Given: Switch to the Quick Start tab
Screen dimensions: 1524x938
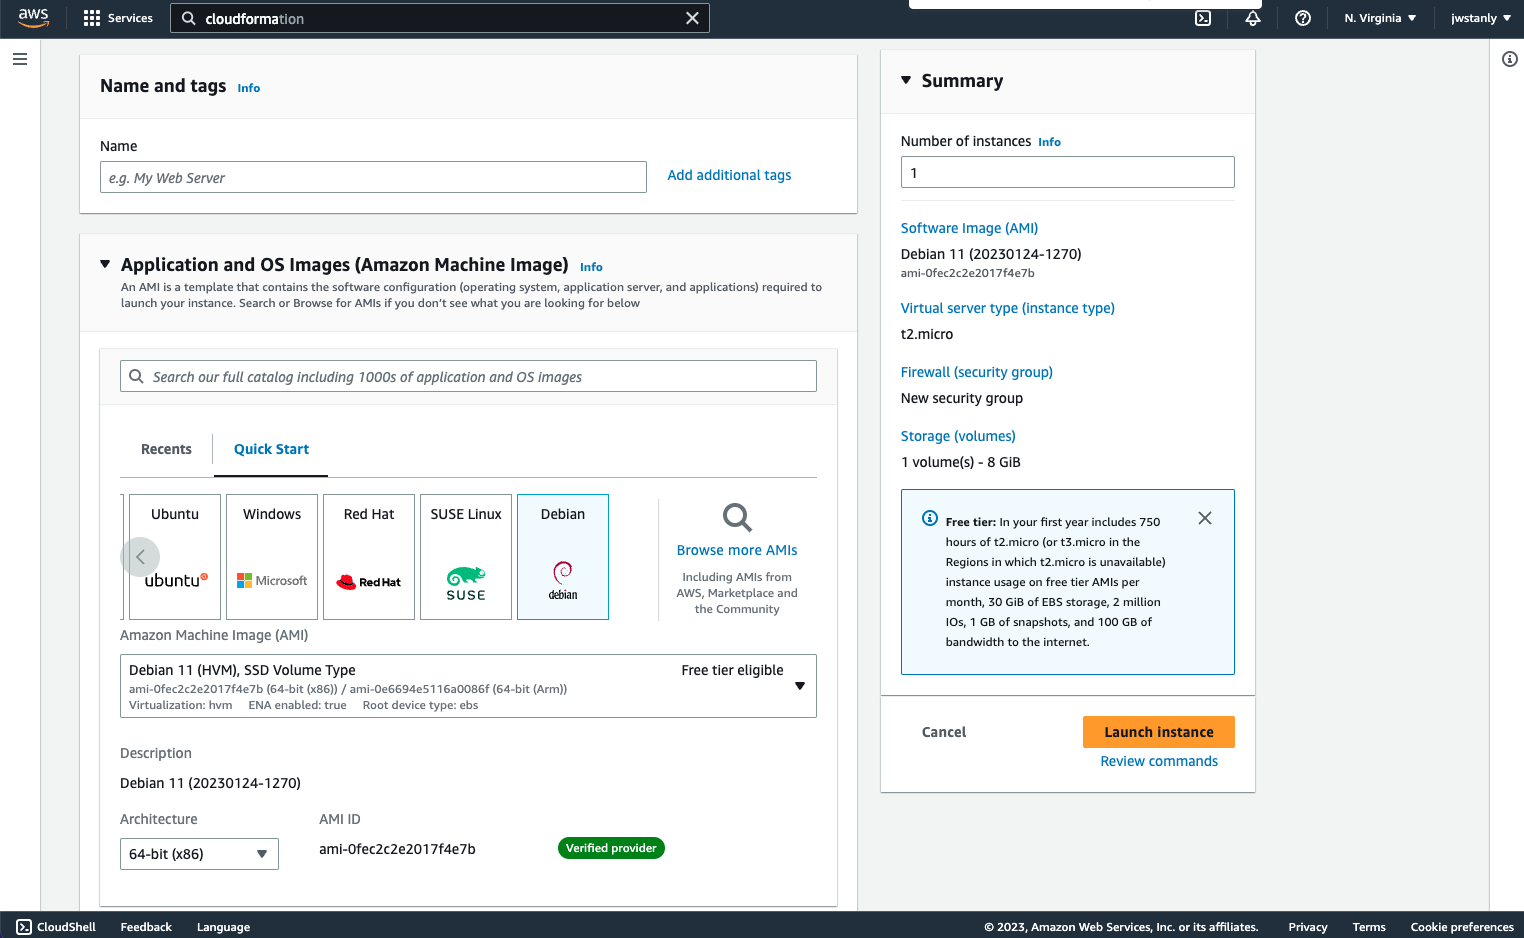Looking at the screenshot, I should click(x=271, y=449).
